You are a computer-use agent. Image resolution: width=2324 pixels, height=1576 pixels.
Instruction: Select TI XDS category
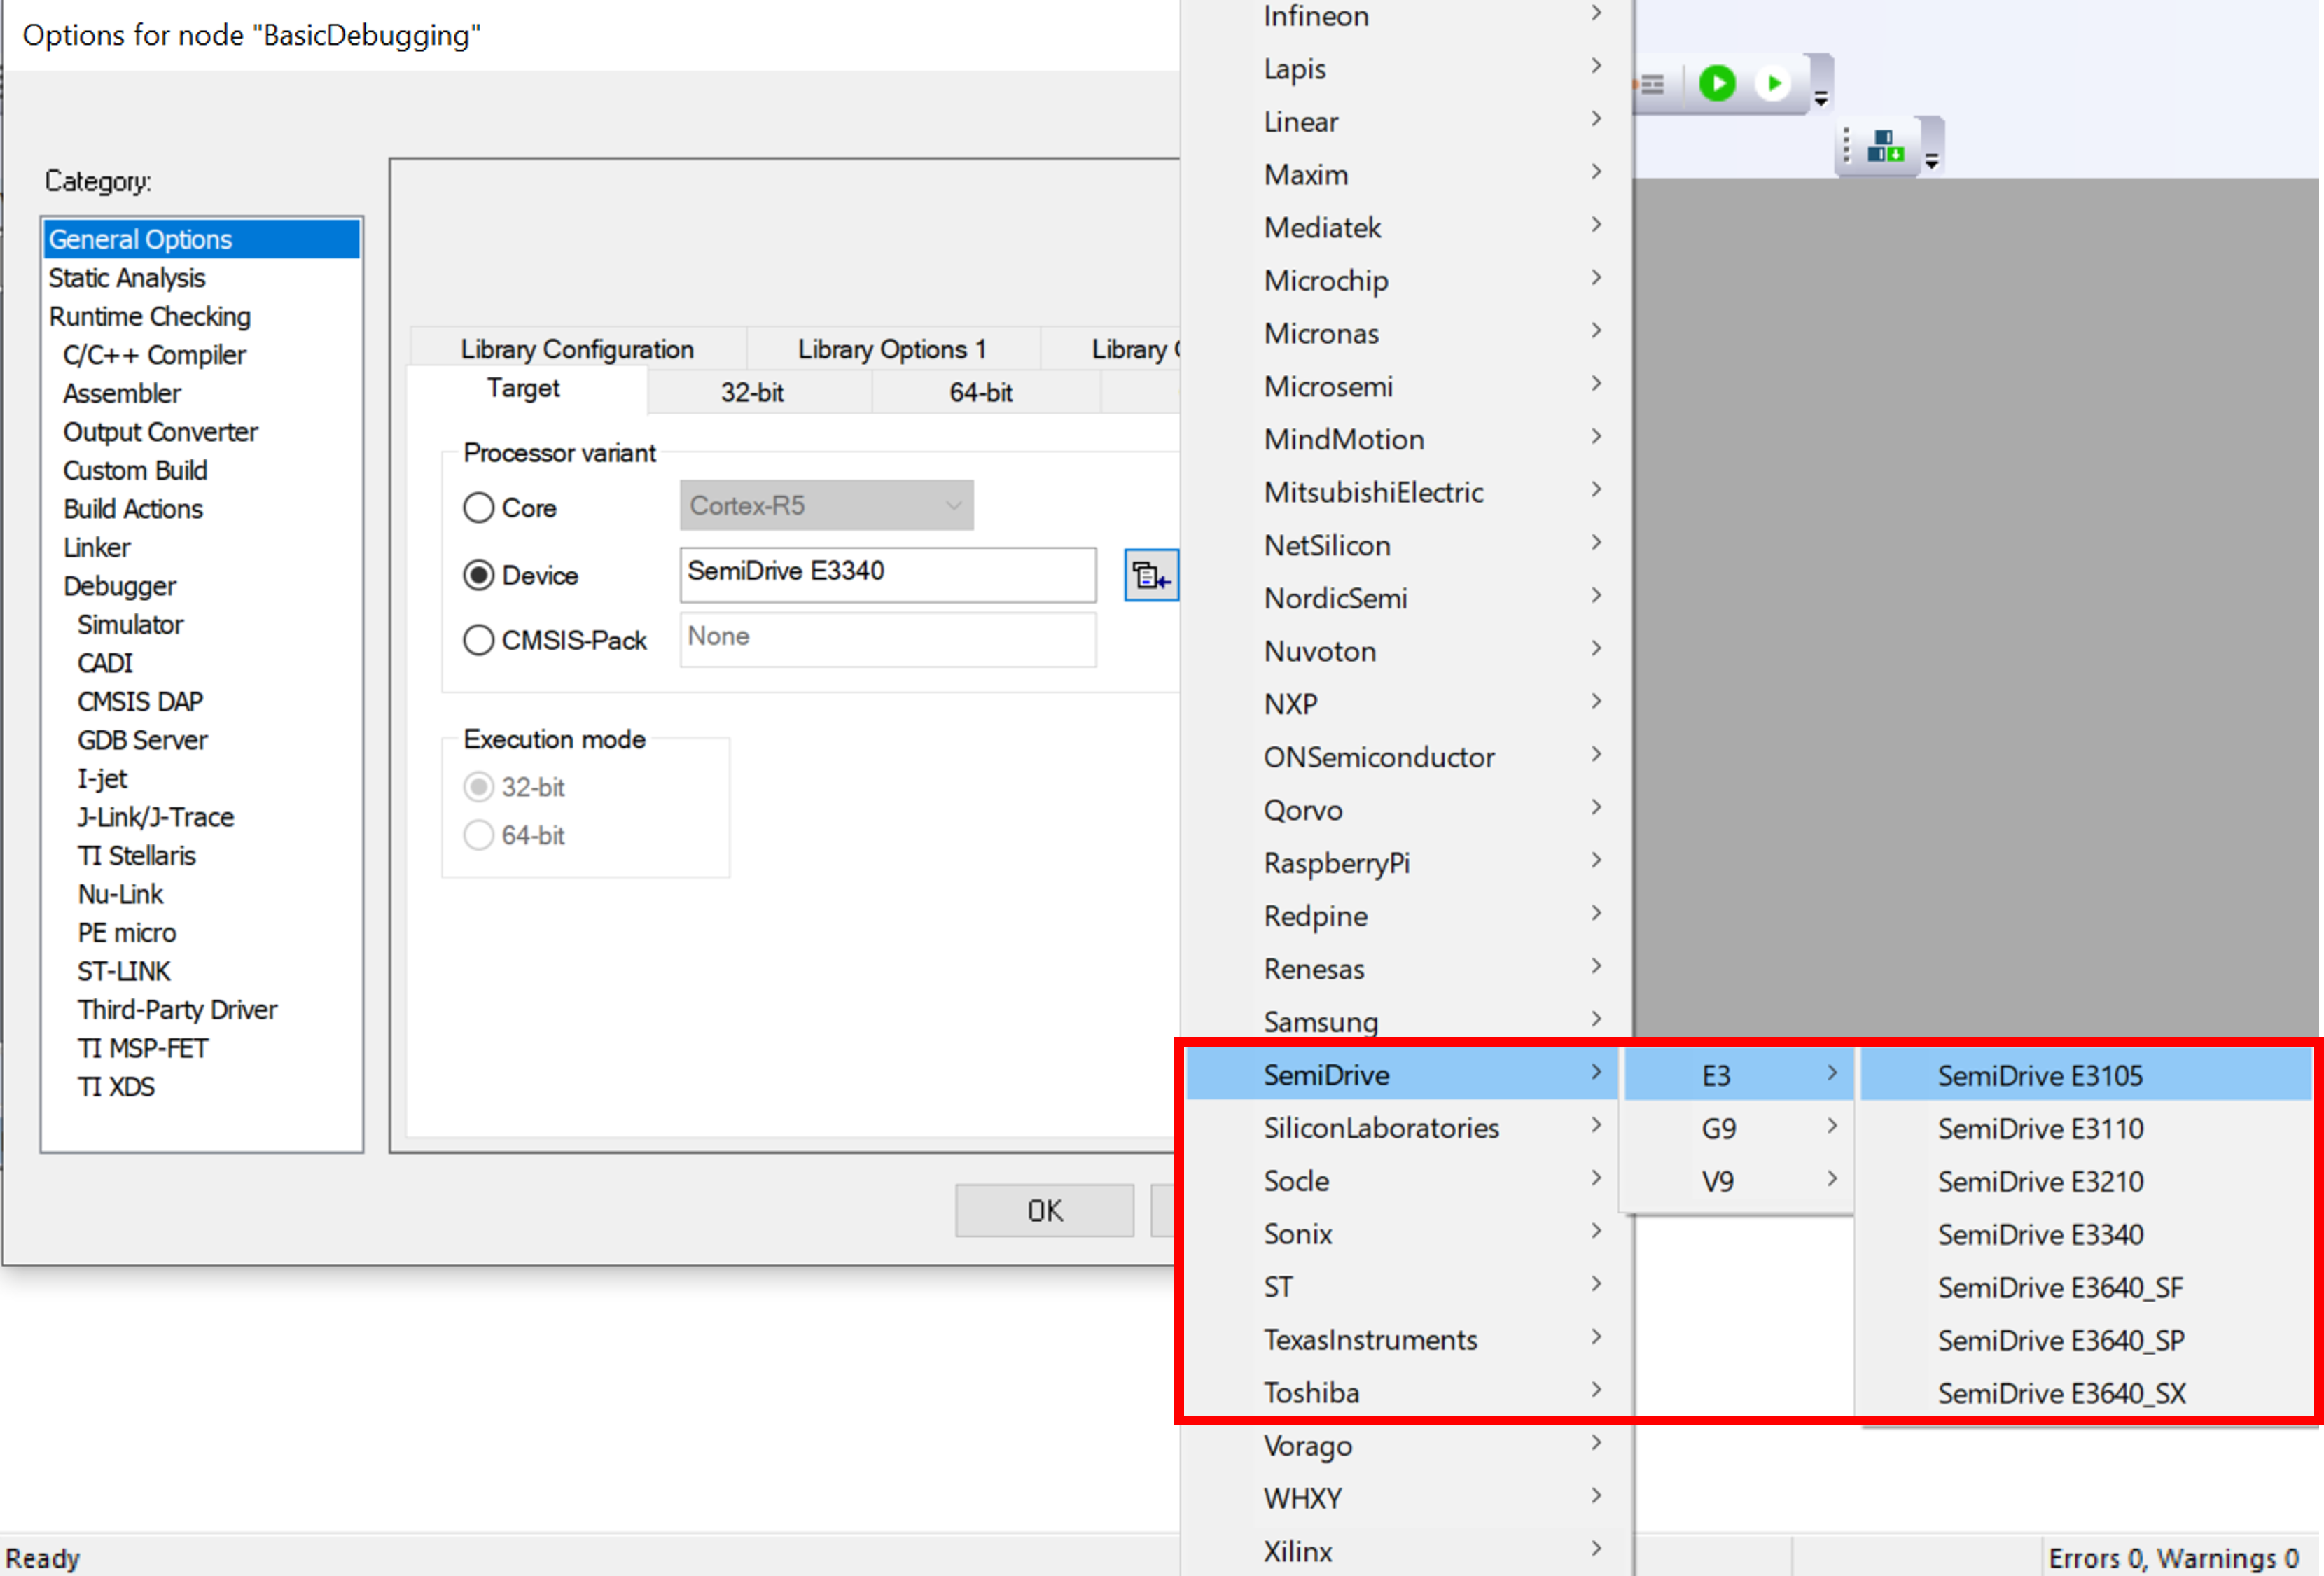(x=201, y=1087)
